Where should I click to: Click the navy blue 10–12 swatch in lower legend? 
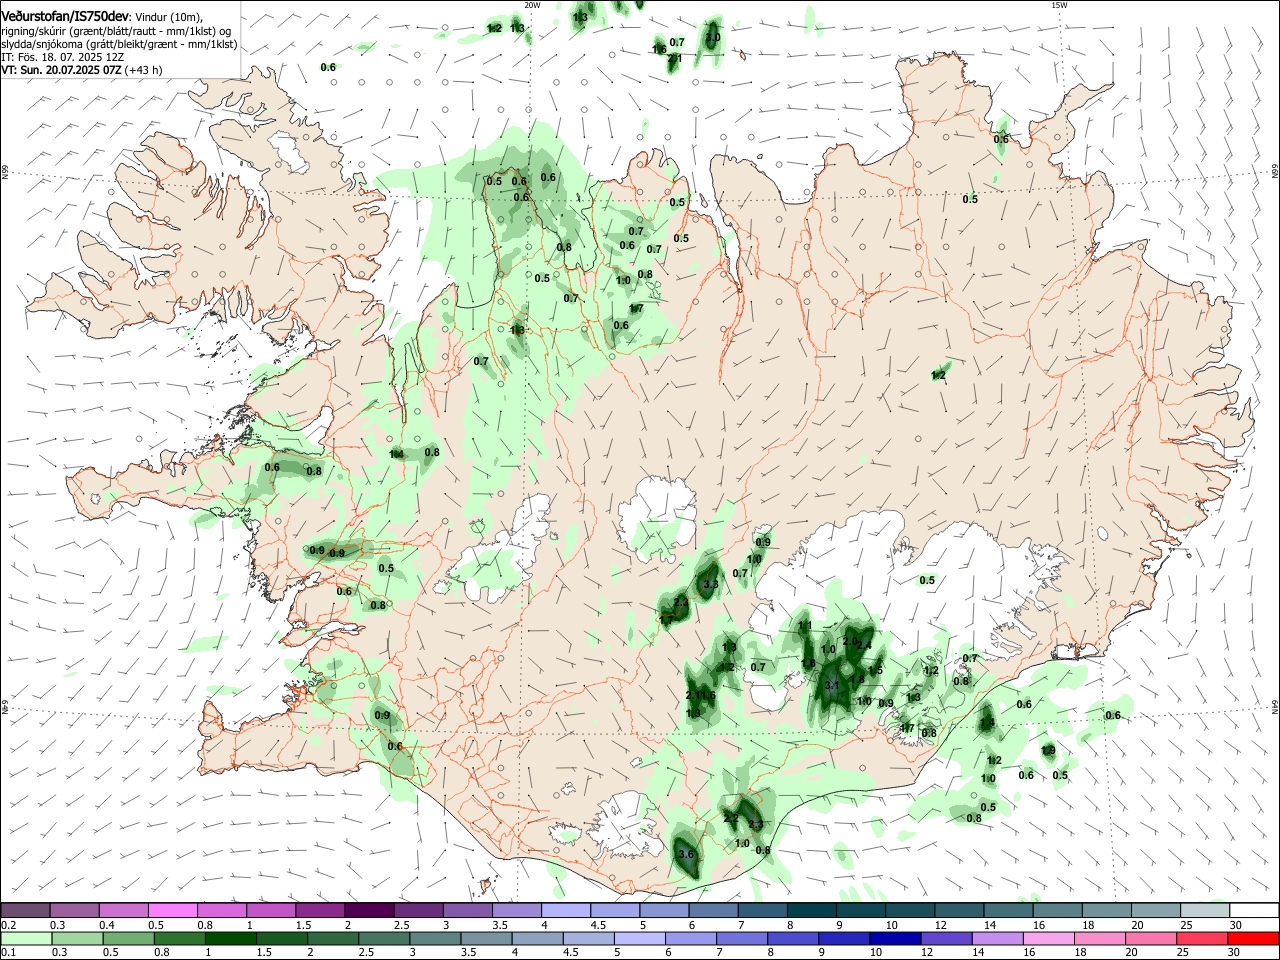pos(893,939)
